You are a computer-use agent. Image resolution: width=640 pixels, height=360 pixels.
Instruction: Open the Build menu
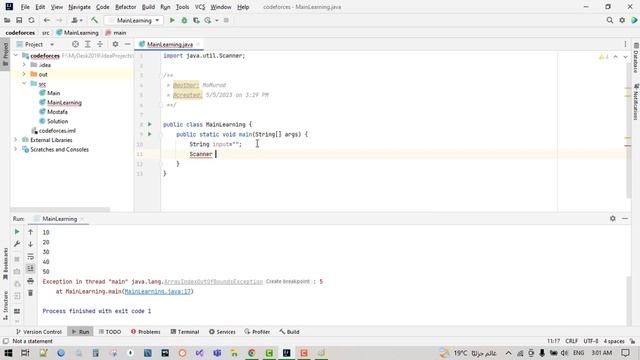coord(148,7)
